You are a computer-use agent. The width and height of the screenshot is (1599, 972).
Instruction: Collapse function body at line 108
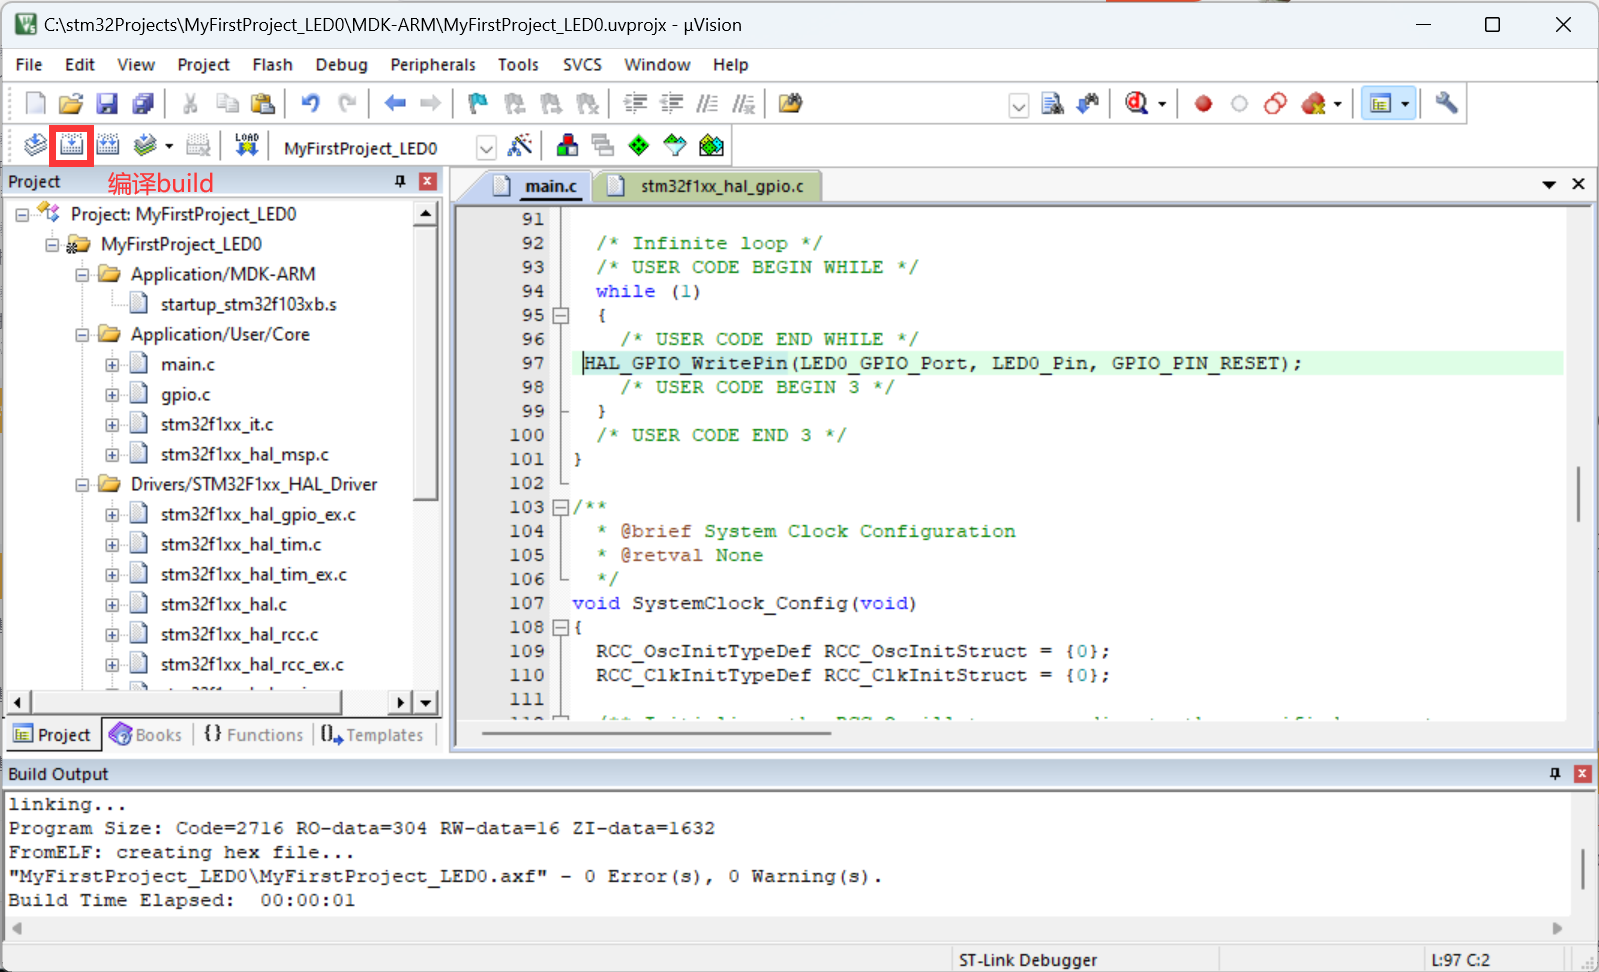[x=561, y=627]
